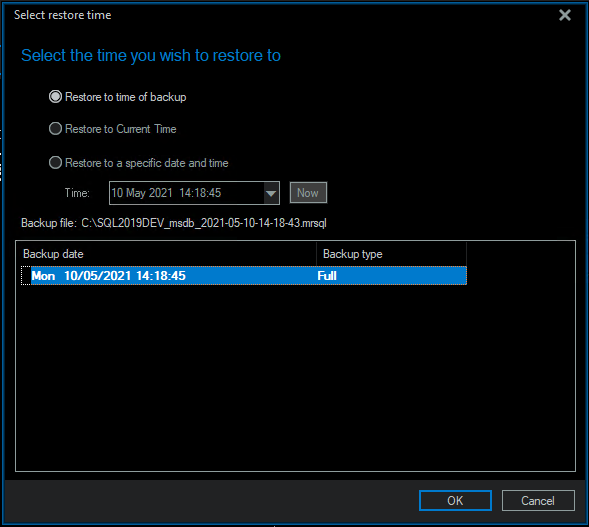Viewport: 589px width, 527px height.
Task: Click the 14:18:45 clock portion of Time
Action: (x=200, y=193)
